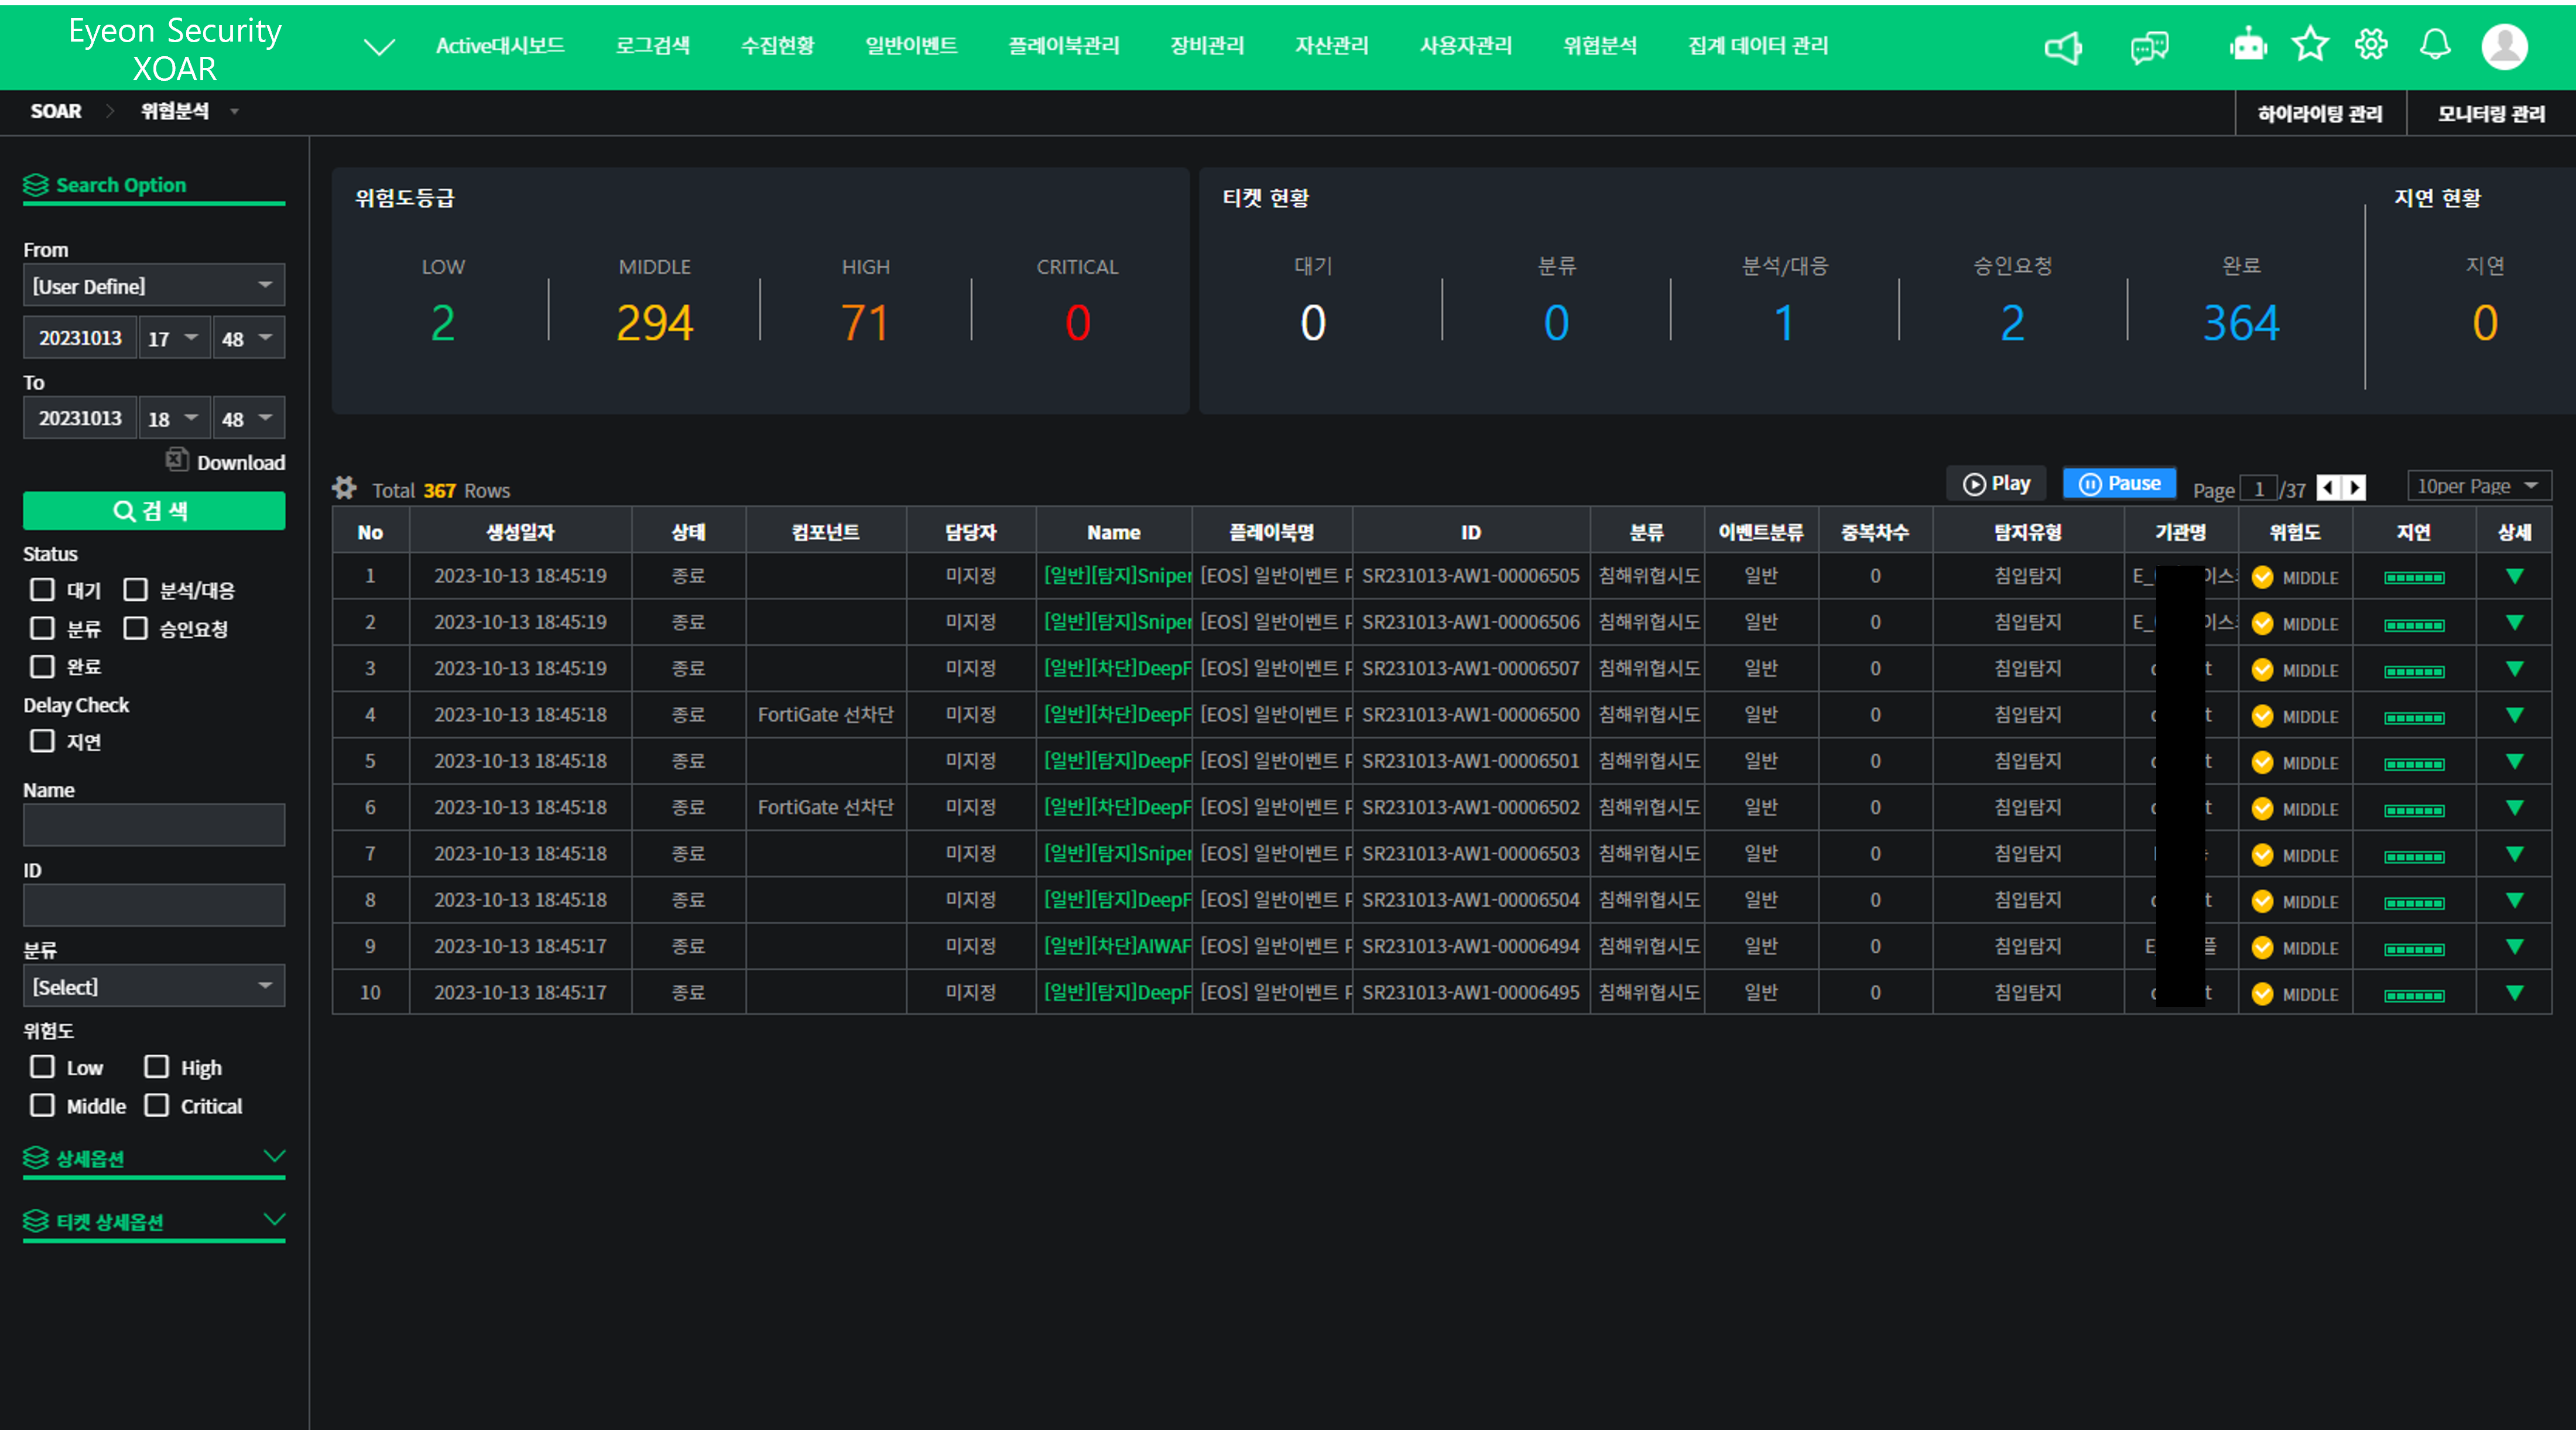Check the 분석/대응 status checkbox
This screenshot has width=2576, height=1430.
pyautogui.click(x=135, y=589)
